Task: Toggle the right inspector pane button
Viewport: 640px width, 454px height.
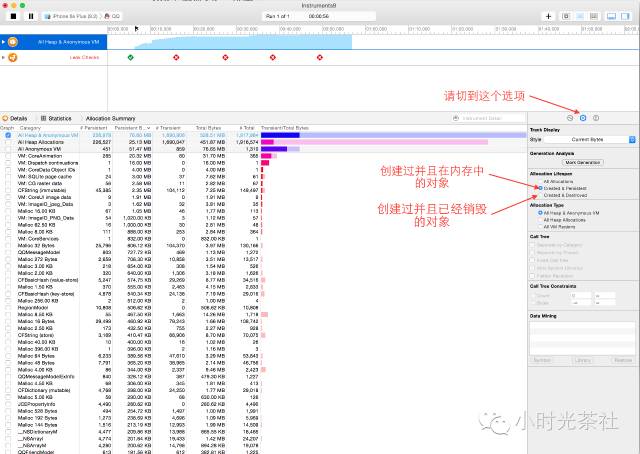Action: point(625,16)
